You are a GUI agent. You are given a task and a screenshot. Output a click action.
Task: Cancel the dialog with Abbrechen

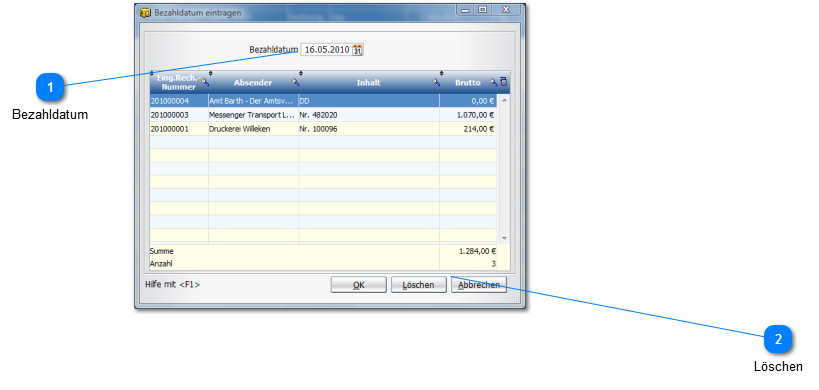coord(479,285)
